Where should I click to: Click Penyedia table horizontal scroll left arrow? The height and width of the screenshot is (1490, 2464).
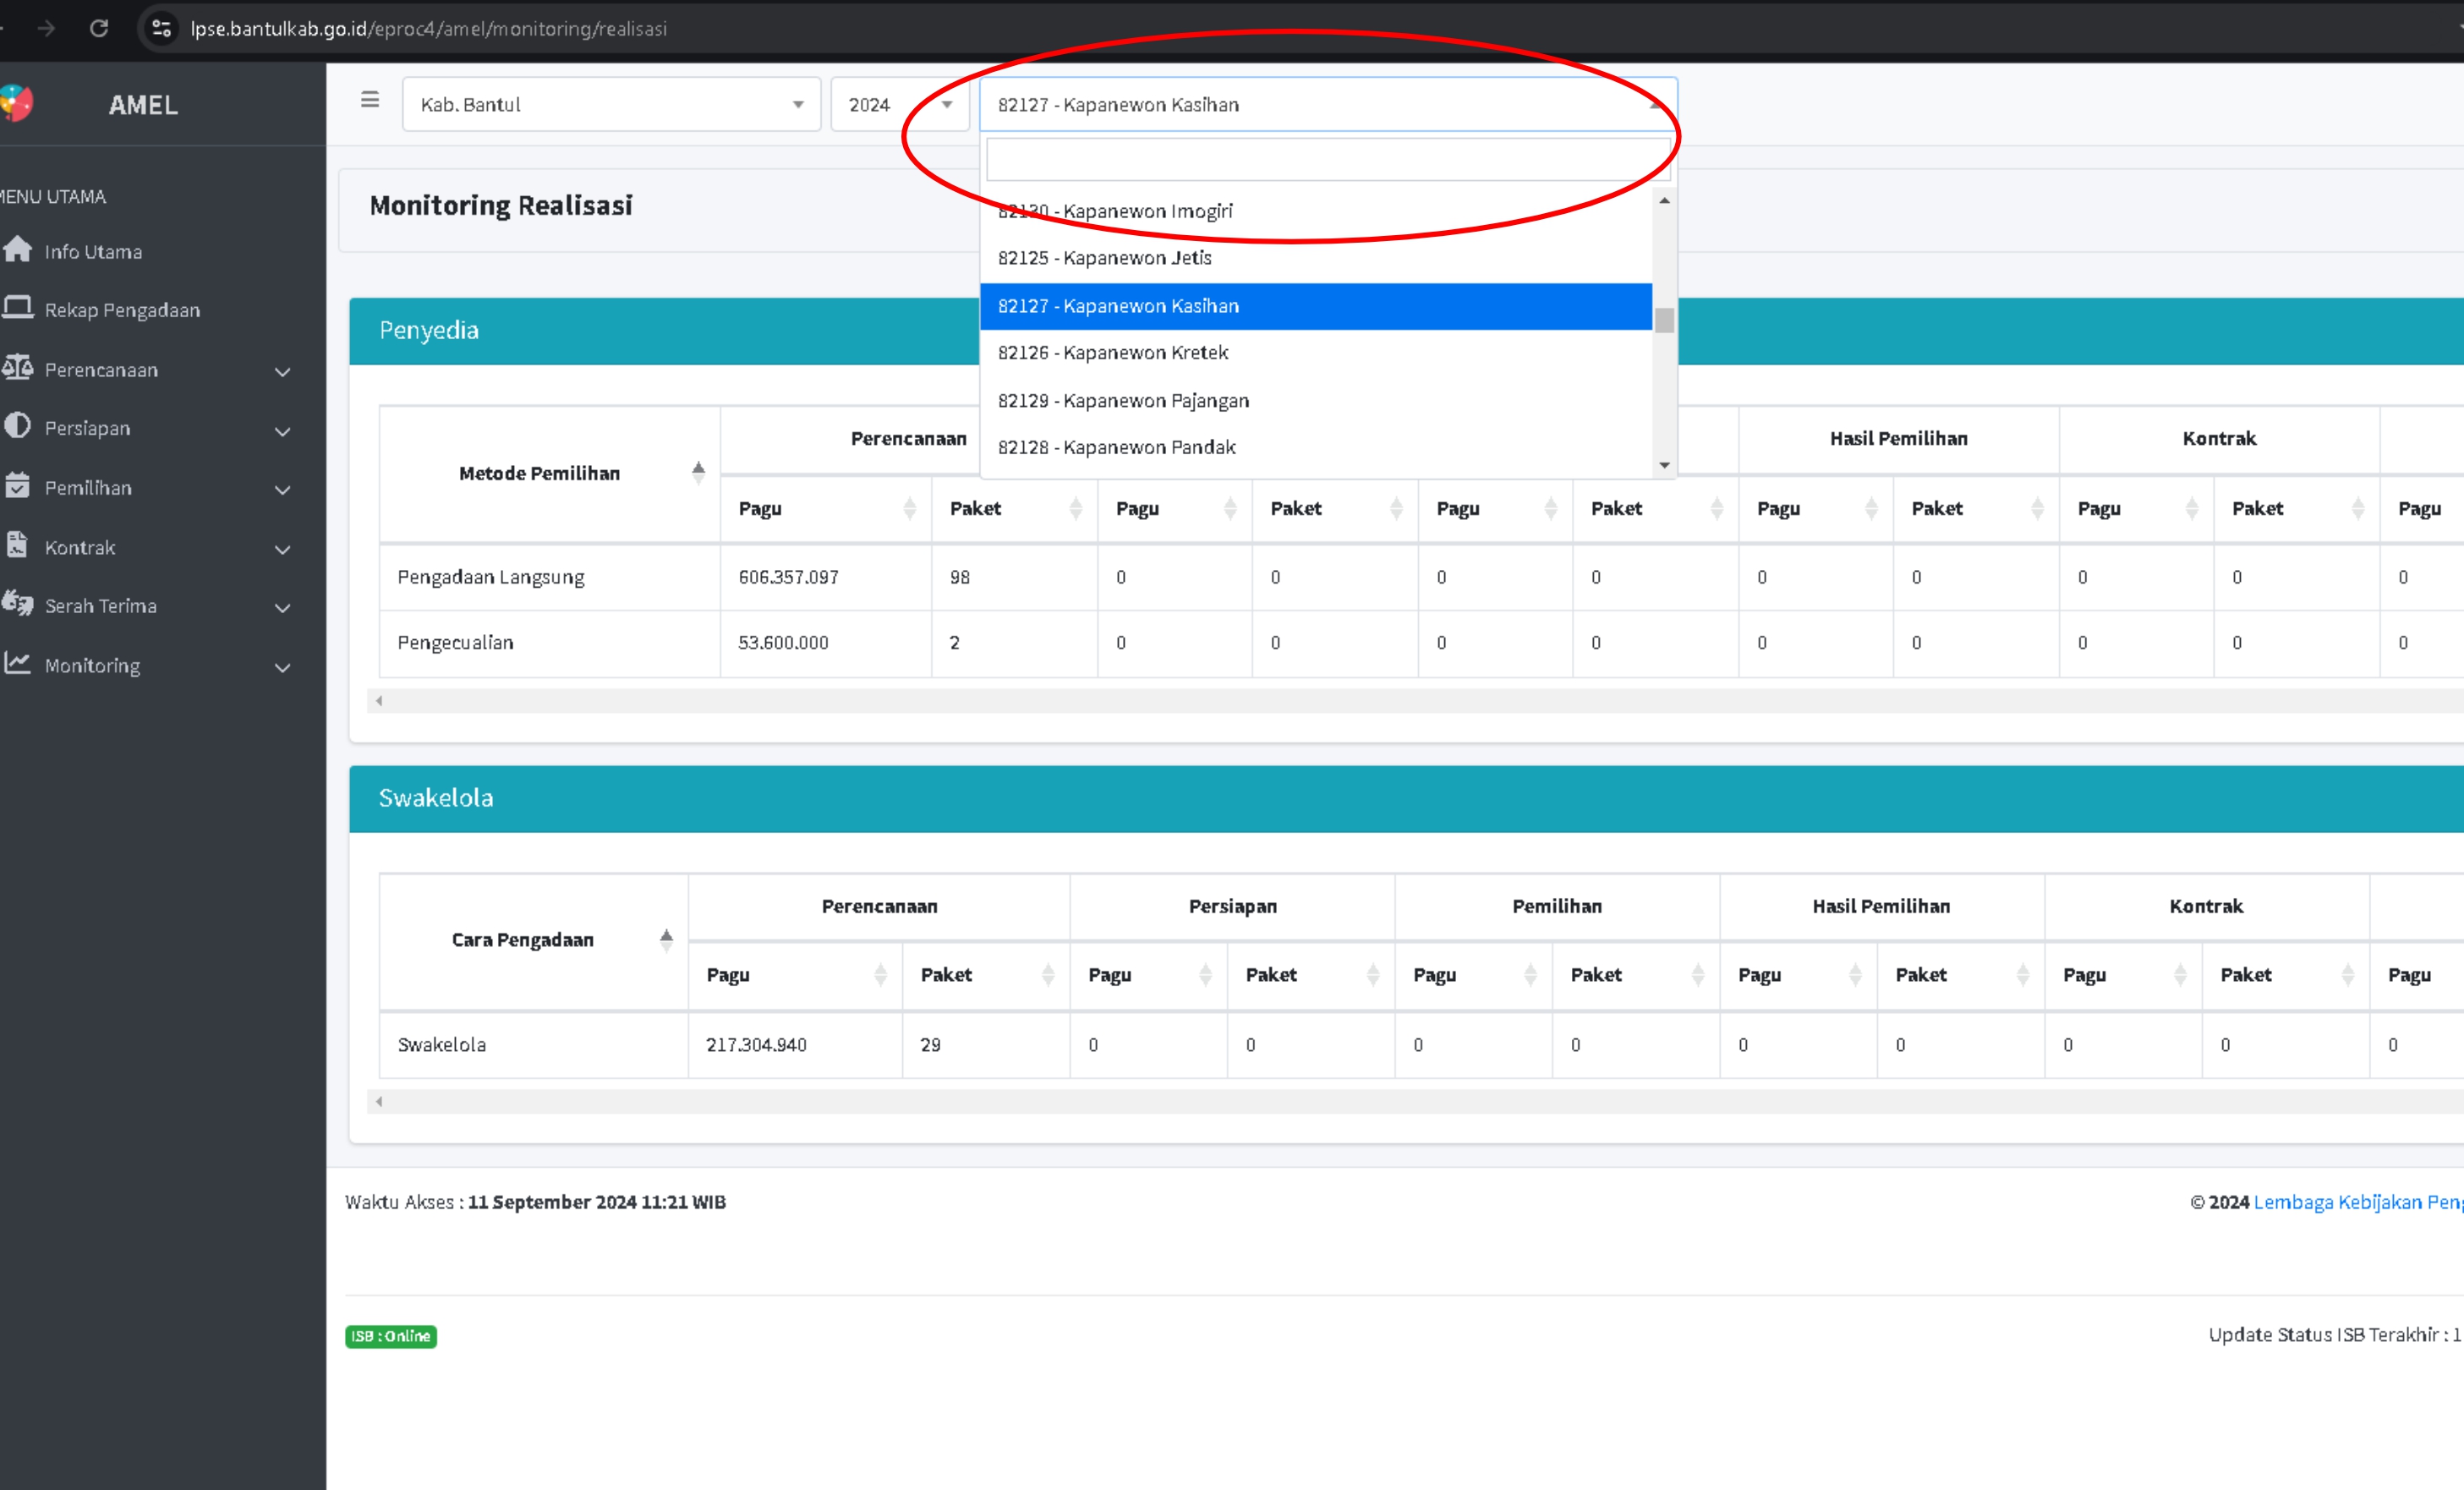click(379, 701)
